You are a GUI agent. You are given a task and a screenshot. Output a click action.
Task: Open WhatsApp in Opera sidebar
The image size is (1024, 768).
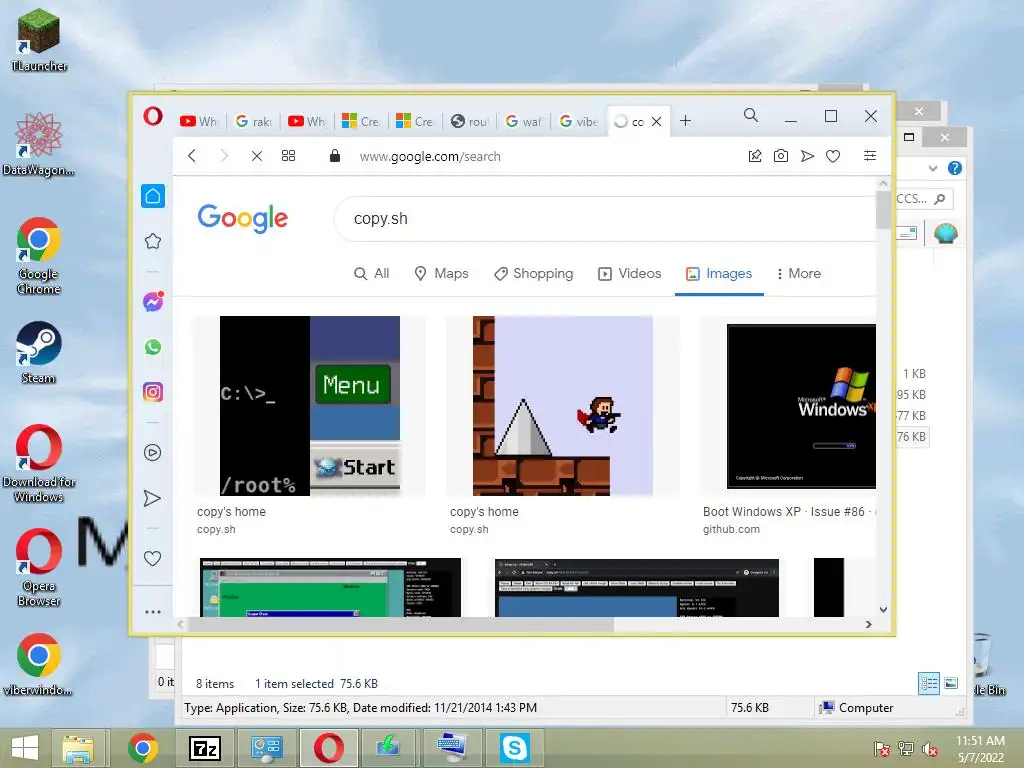pyautogui.click(x=153, y=347)
